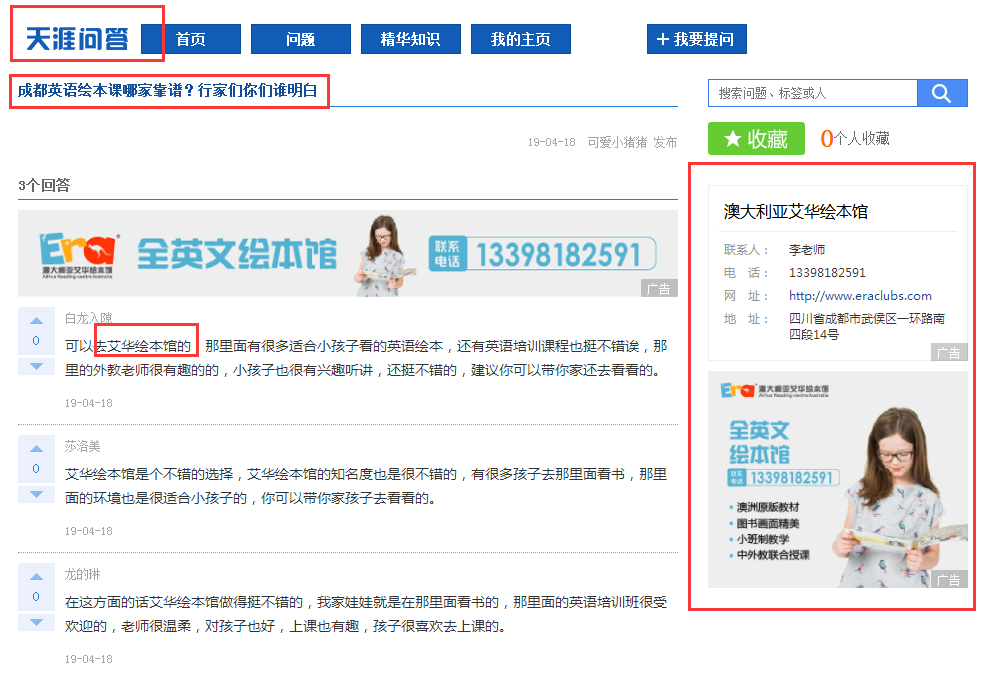
Task: Open user 龙的琳's profile
Action: (82, 574)
